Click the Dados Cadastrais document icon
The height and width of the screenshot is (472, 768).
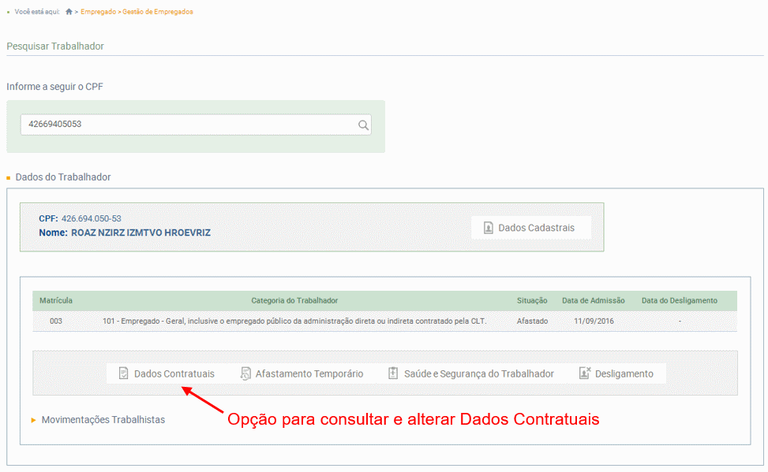click(488, 228)
